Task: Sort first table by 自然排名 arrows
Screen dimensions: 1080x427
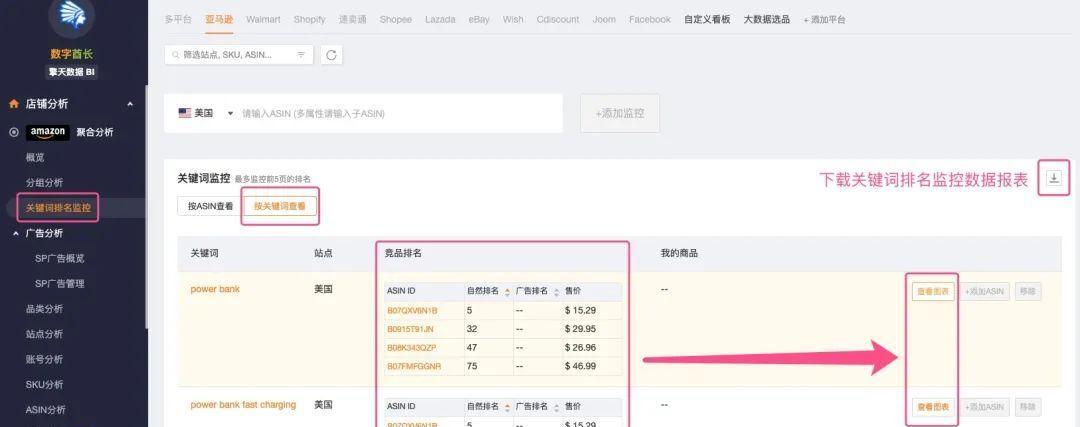Action: point(507,291)
